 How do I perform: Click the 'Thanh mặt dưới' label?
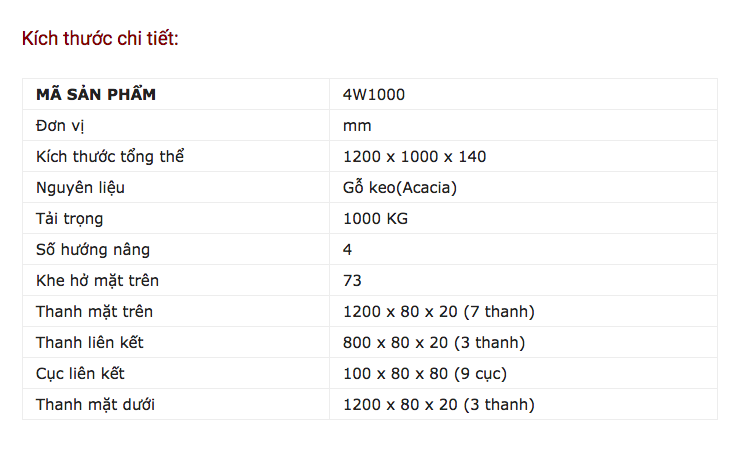click(95, 405)
